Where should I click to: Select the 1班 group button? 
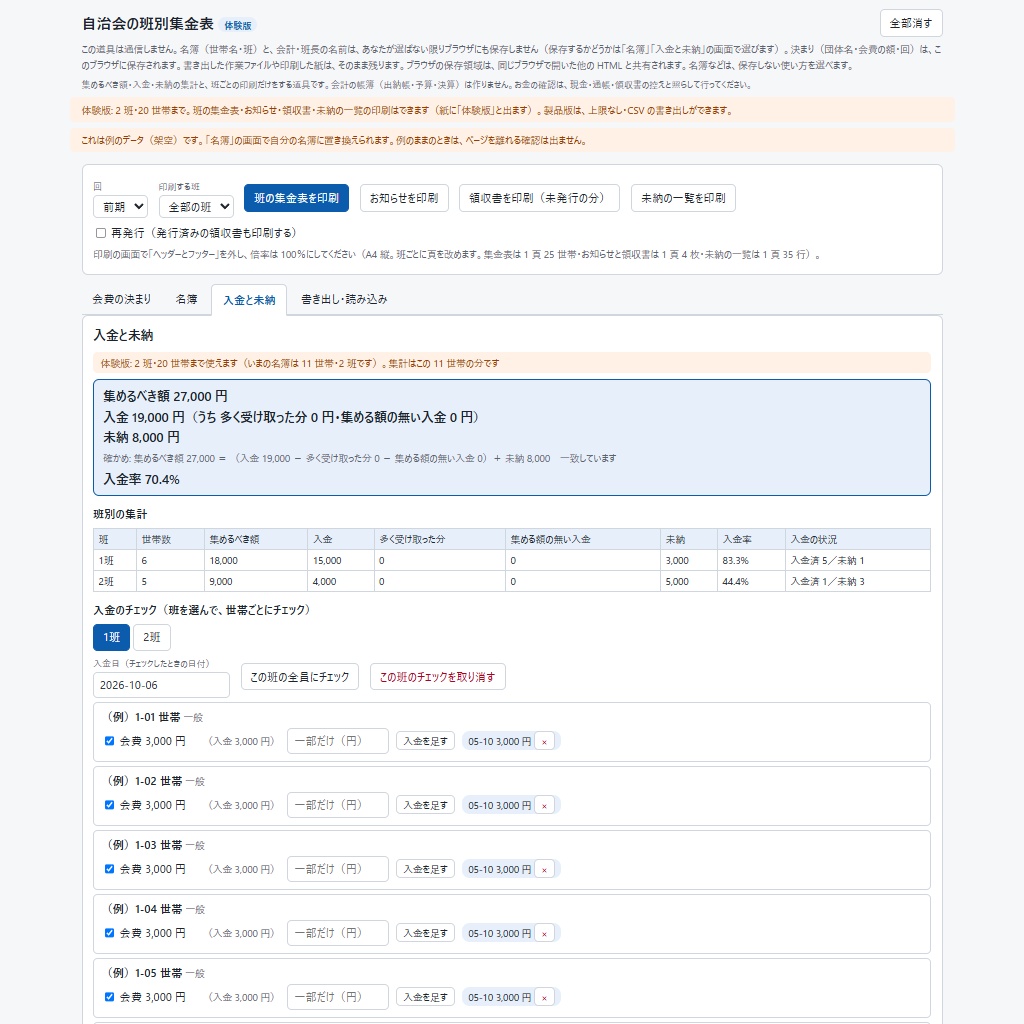[112, 637]
